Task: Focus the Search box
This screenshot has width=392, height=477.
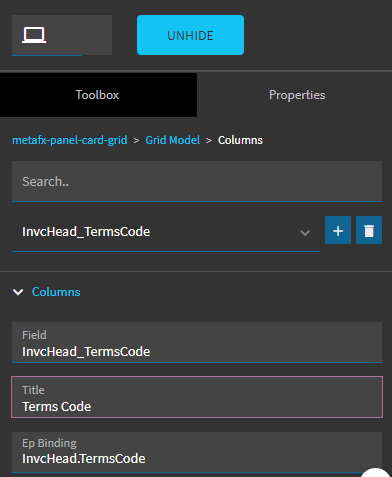Action: click(x=197, y=181)
